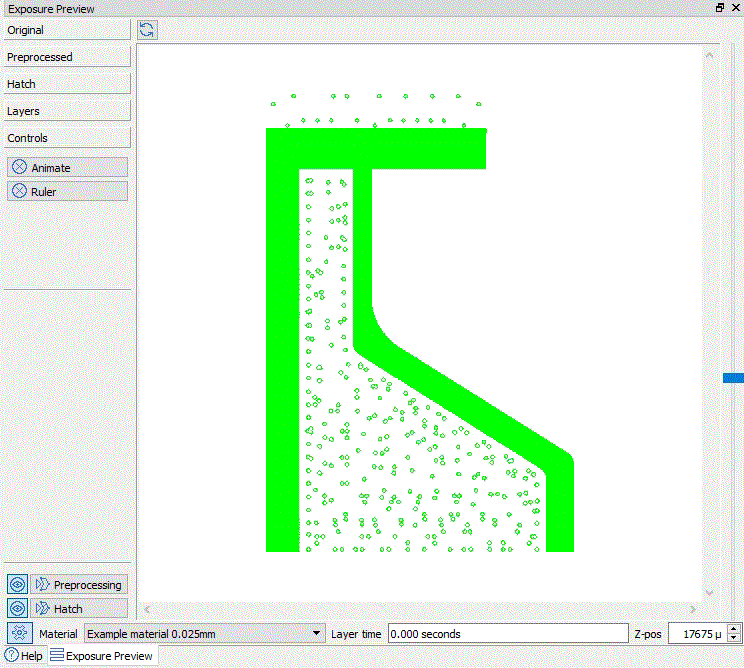Toggle Preprocessing visibility eye icon
Screen dimensions: 744x668
tap(18, 584)
